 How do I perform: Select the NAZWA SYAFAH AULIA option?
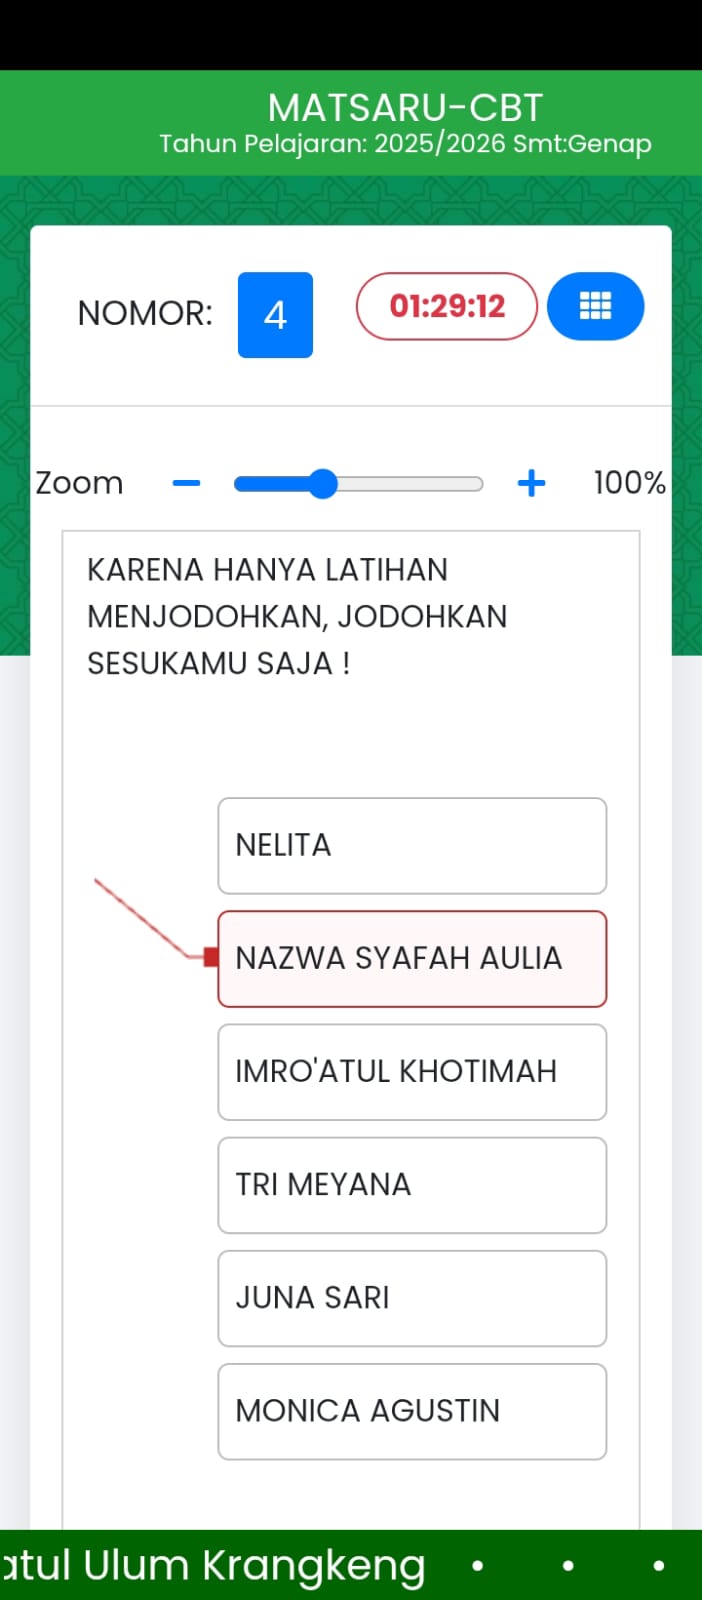click(412, 958)
